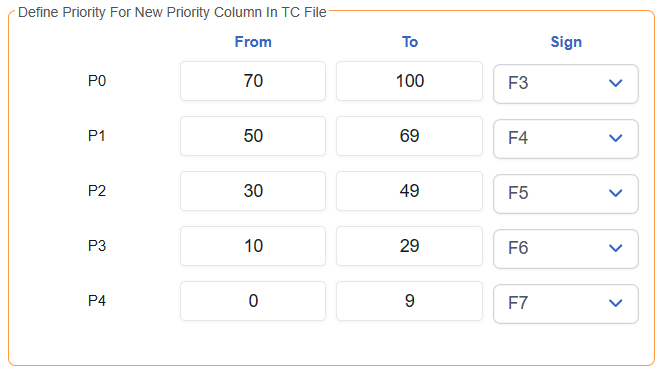Click the chevron arrow in F6 dropdown
659x368 pixels.
tap(616, 248)
